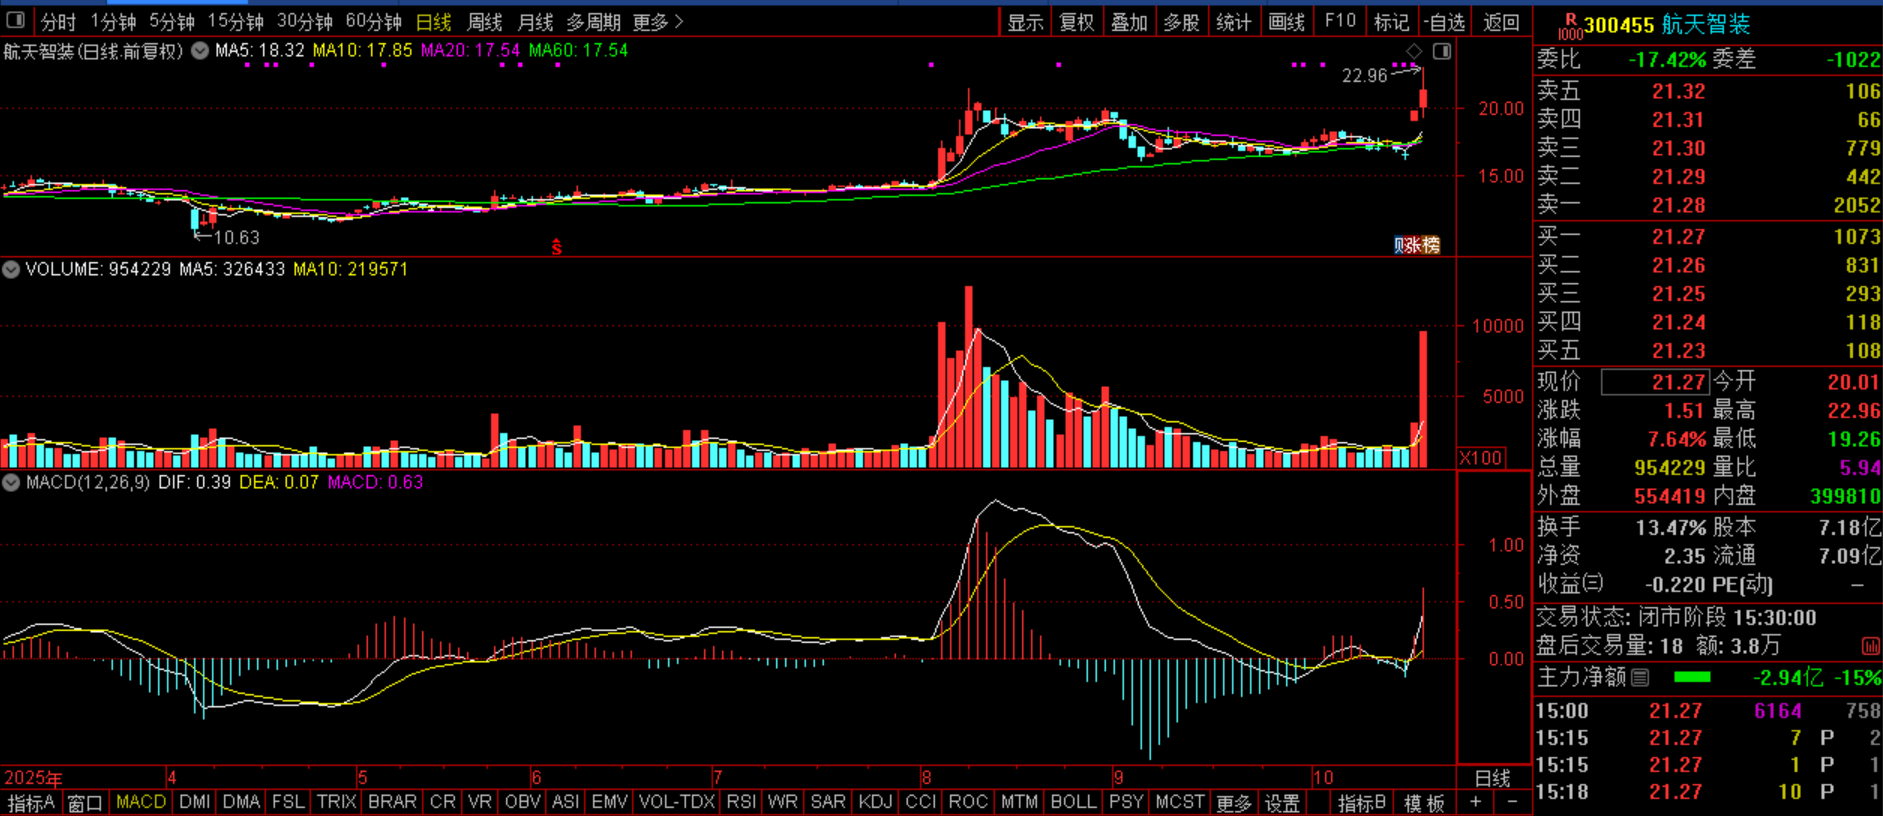The height and width of the screenshot is (816, 1883).
Task: Open the 画线 drawing tools
Action: [1286, 21]
